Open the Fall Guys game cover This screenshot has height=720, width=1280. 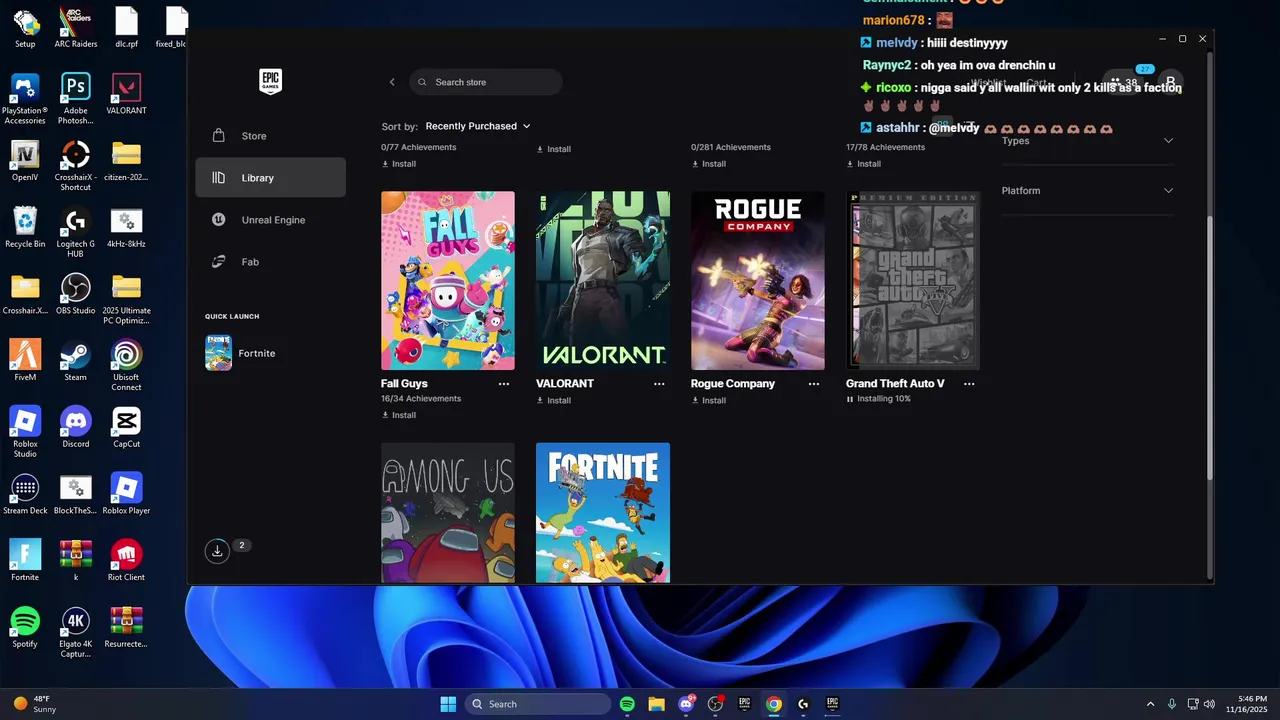(448, 281)
